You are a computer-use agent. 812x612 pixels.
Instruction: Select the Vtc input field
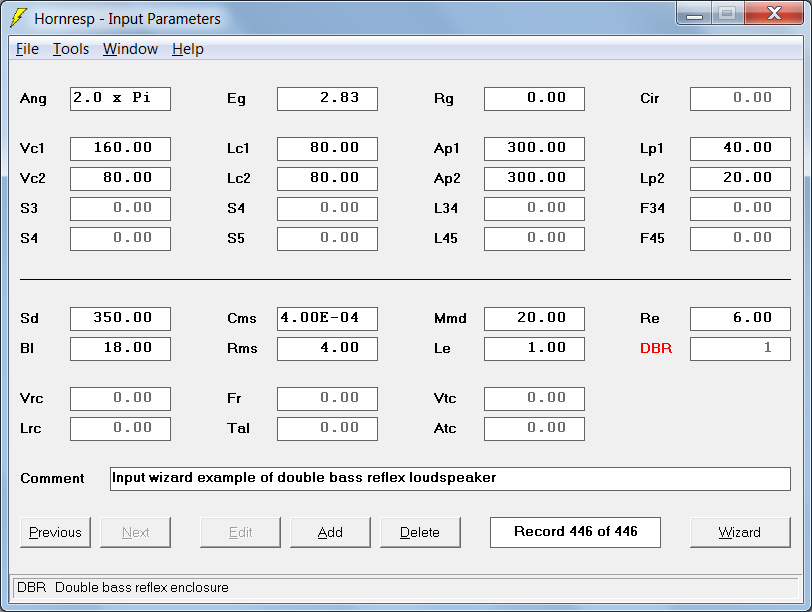tap(534, 399)
